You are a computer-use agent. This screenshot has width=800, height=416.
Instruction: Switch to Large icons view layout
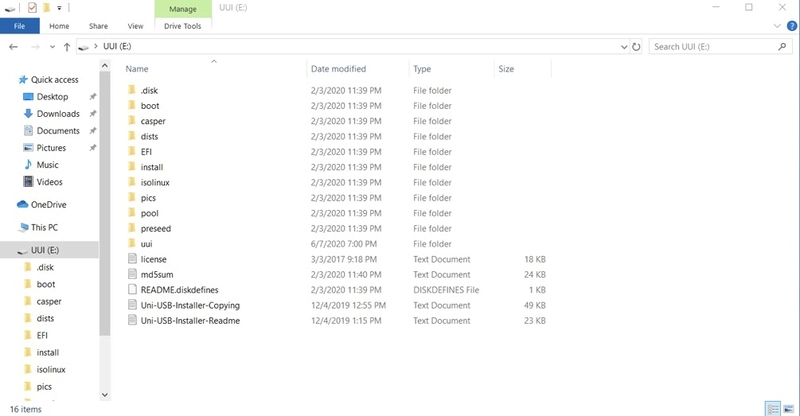click(x=789, y=409)
